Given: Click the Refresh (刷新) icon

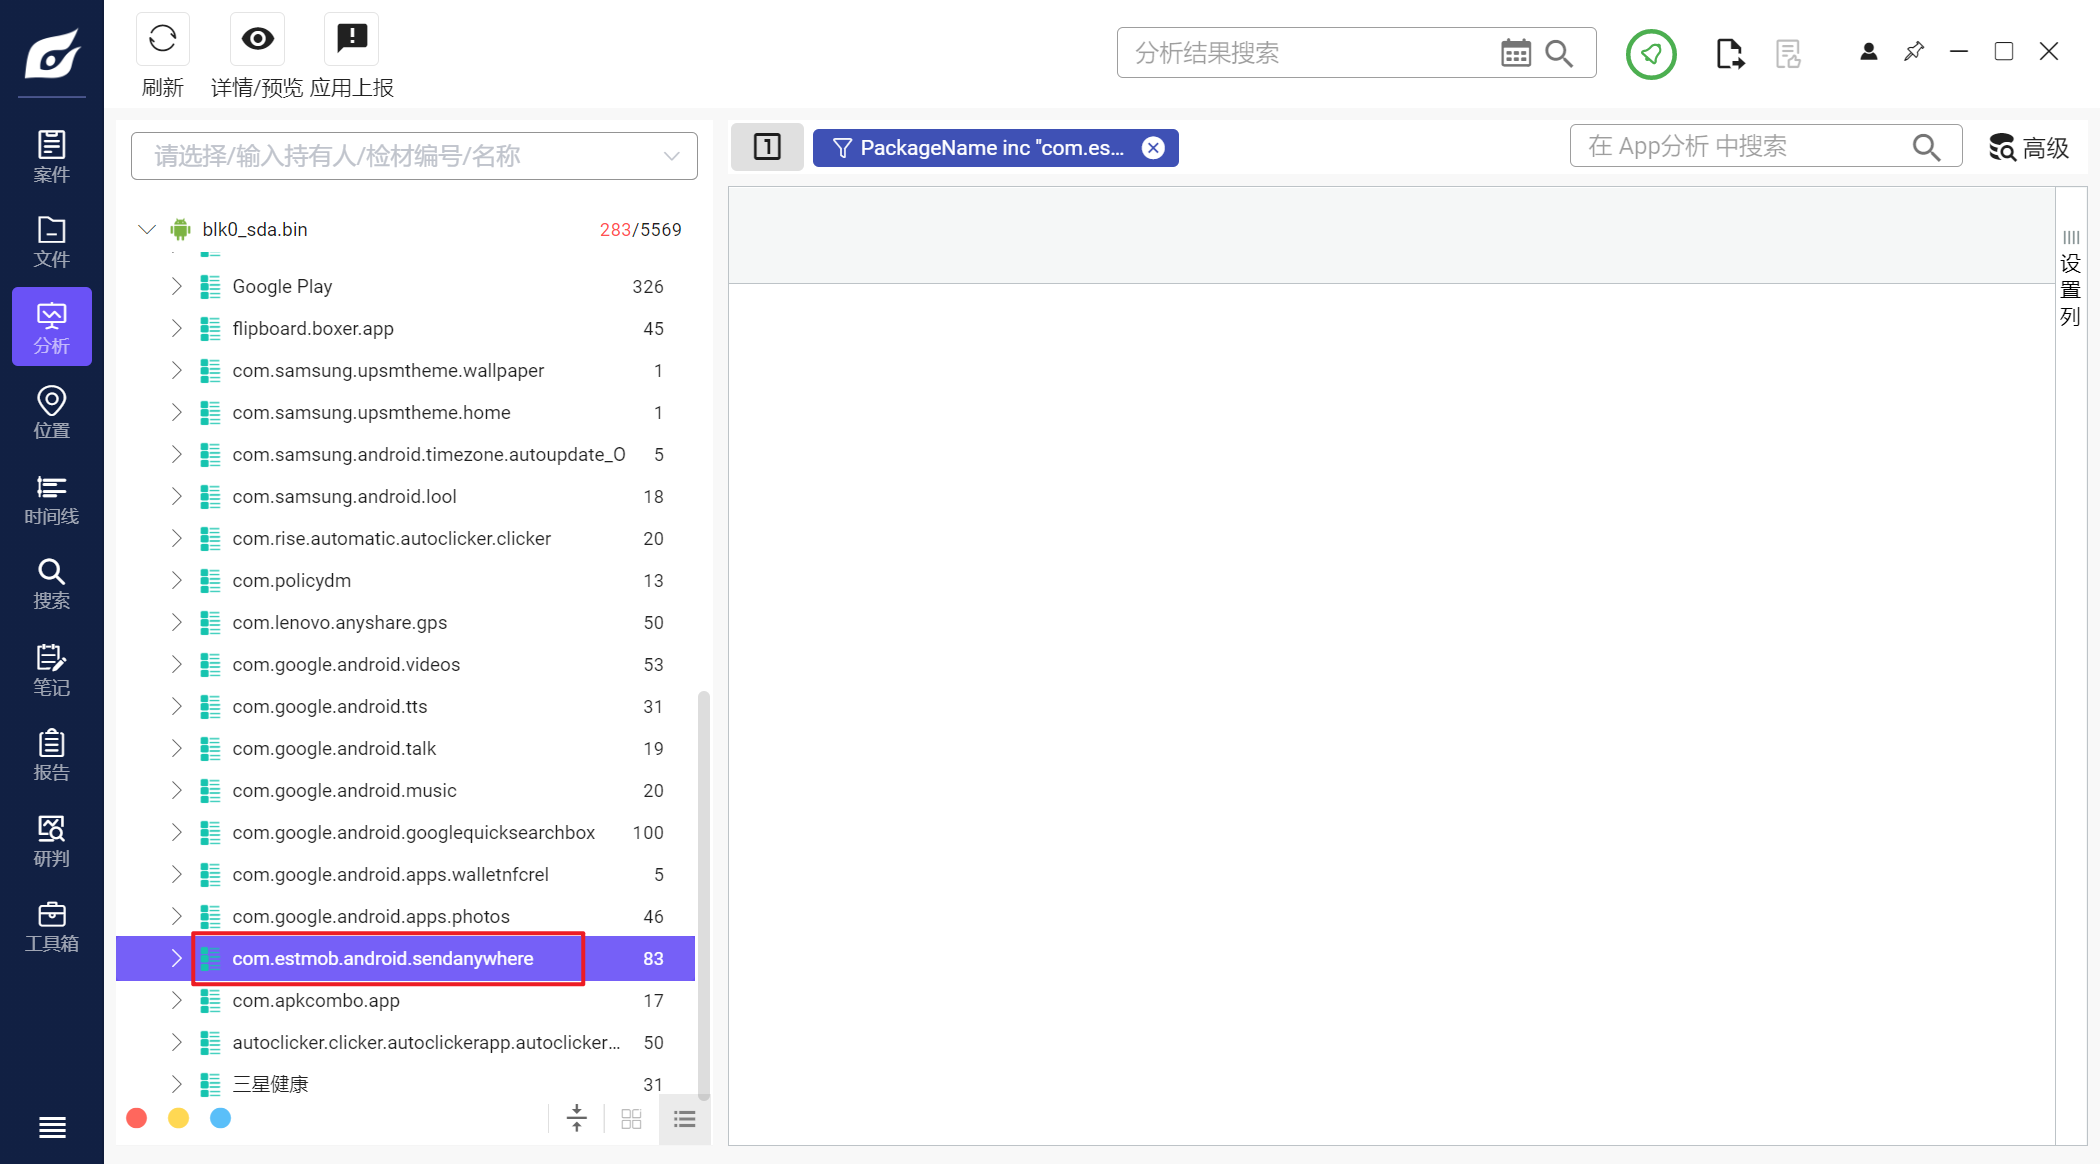Looking at the screenshot, I should pyautogui.click(x=162, y=40).
